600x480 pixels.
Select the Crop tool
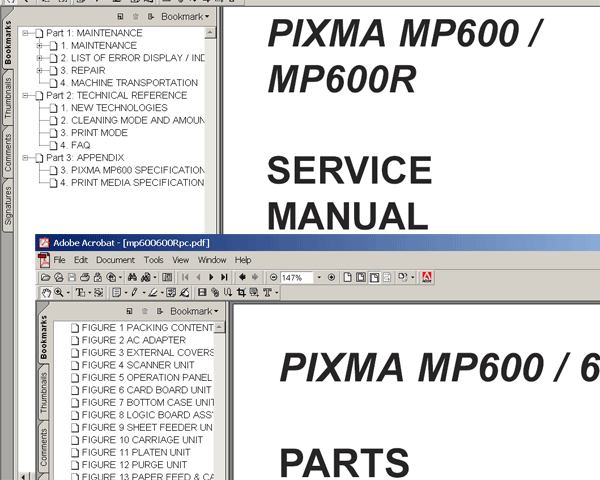(x=241, y=293)
